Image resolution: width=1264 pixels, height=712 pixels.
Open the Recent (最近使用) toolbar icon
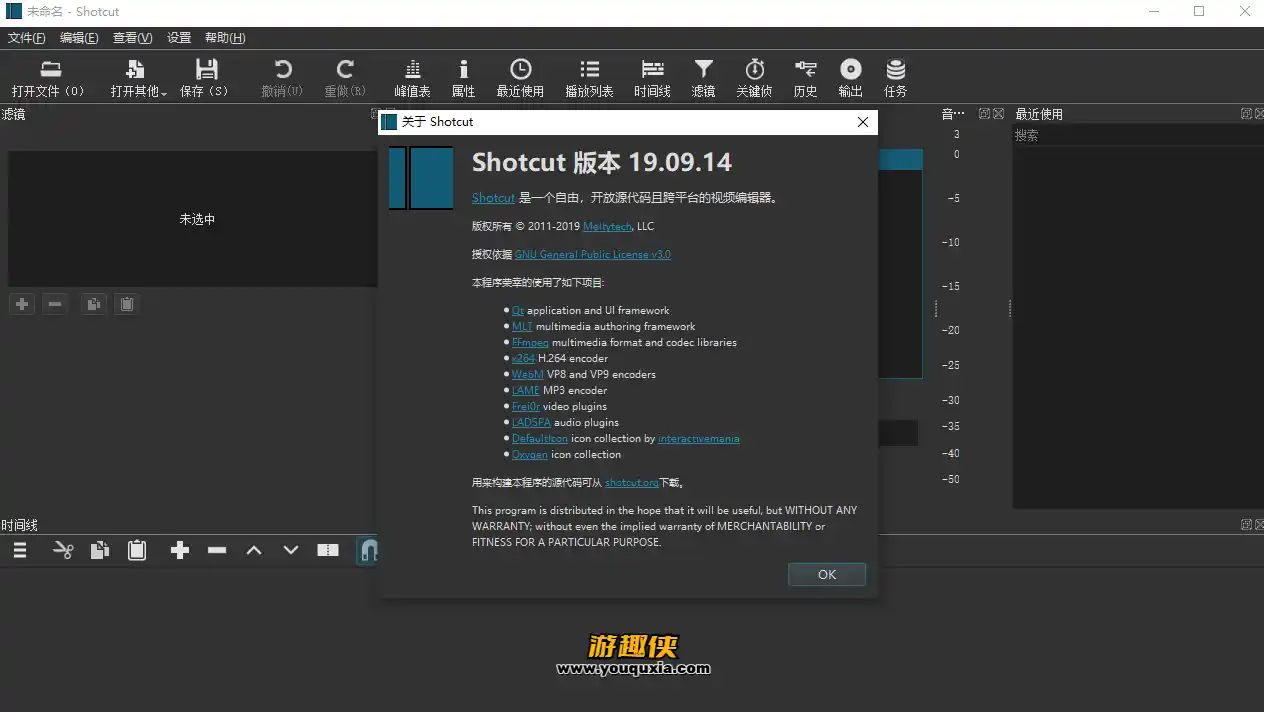tap(520, 69)
